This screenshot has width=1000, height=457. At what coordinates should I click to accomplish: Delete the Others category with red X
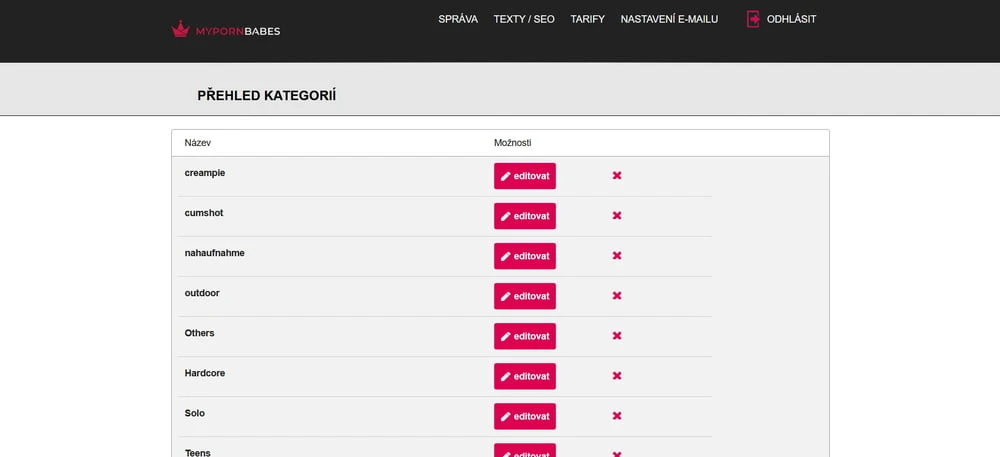(x=617, y=336)
